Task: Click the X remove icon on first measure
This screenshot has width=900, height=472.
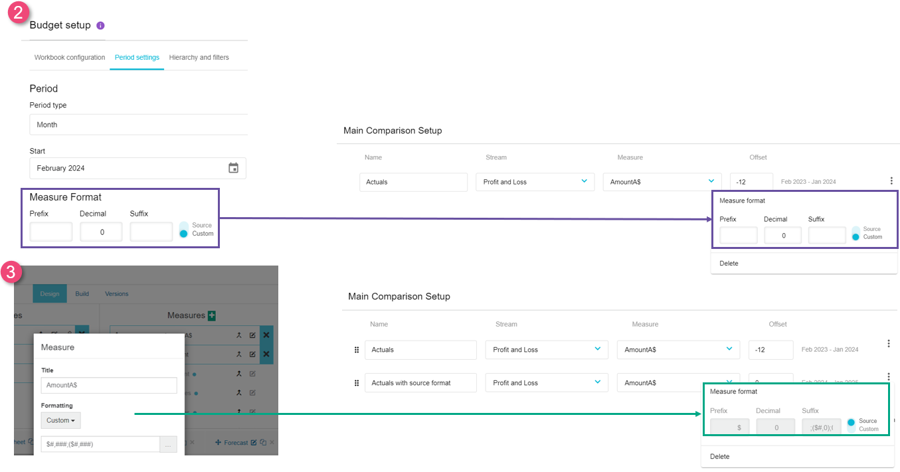Action: pos(266,336)
